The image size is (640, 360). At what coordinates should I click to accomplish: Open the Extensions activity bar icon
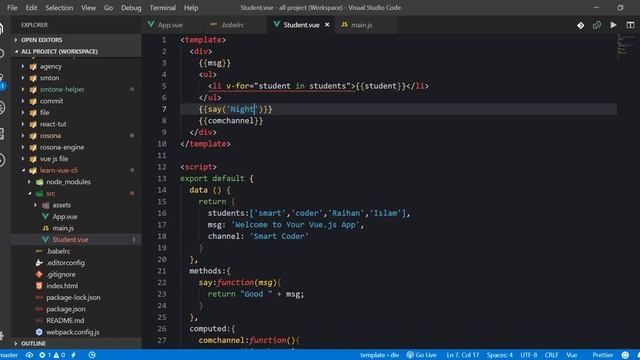pyautogui.click(x=2, y=134)
